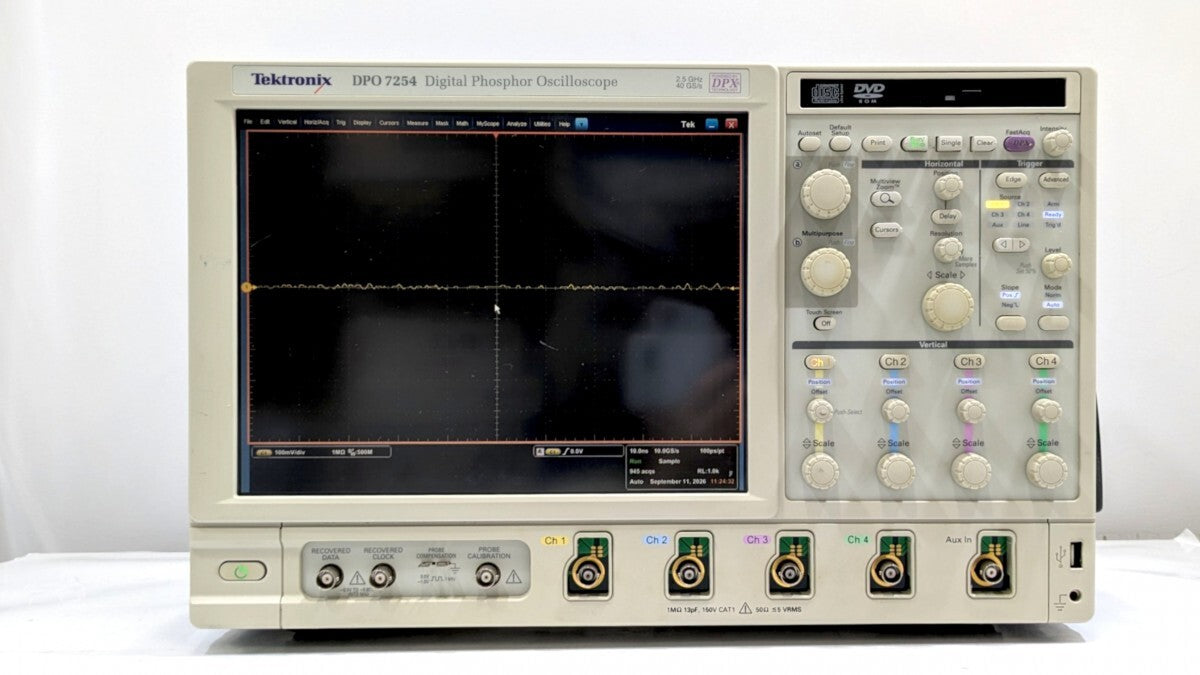Open the MyScope menu

(x=488, y=122)
